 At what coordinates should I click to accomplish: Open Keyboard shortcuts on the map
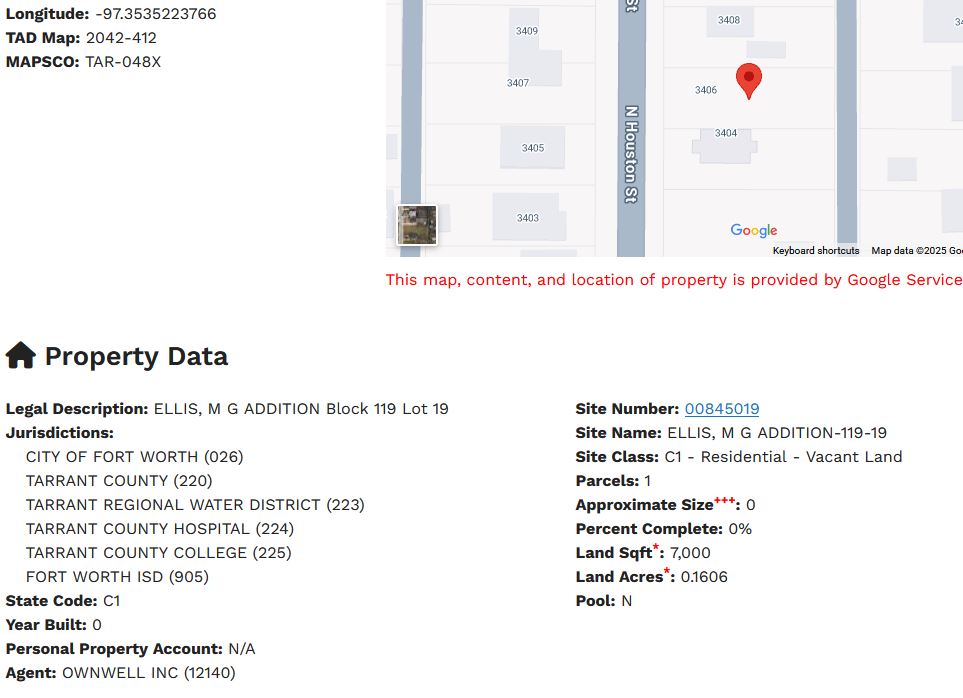point(815,251)
